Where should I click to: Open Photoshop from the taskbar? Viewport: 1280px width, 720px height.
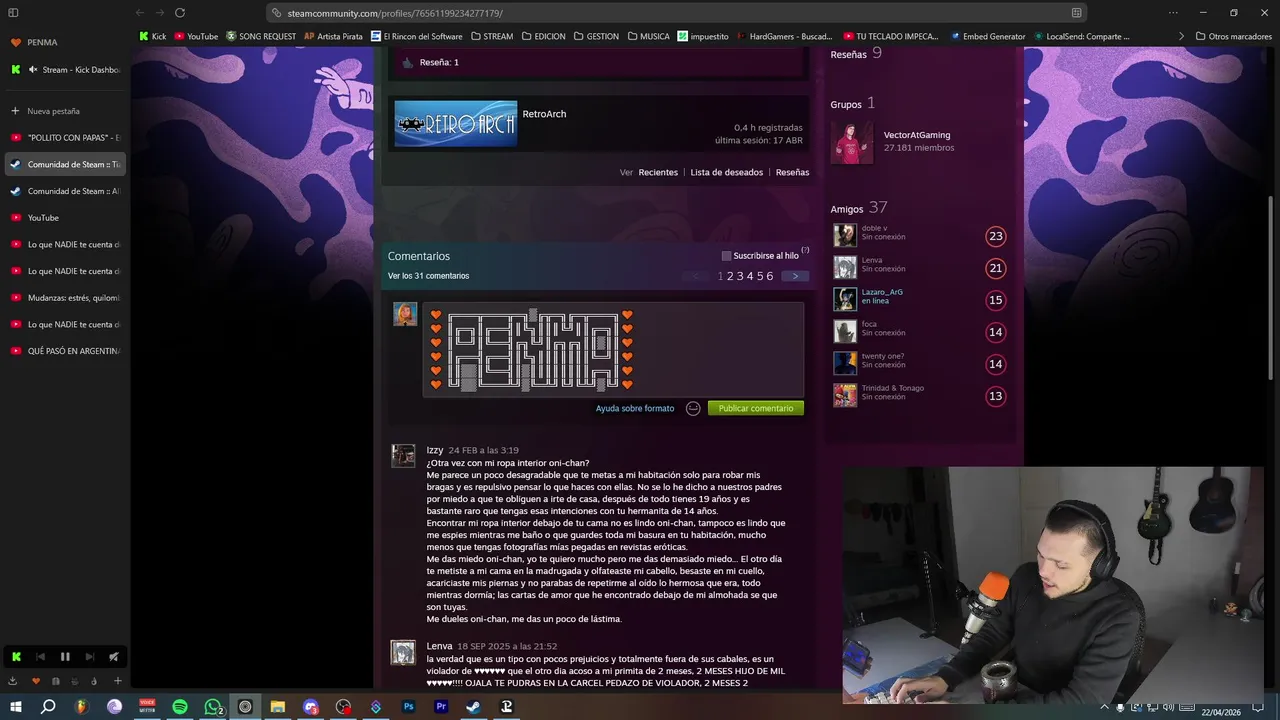pyautogui.click(x=408, y=707)
